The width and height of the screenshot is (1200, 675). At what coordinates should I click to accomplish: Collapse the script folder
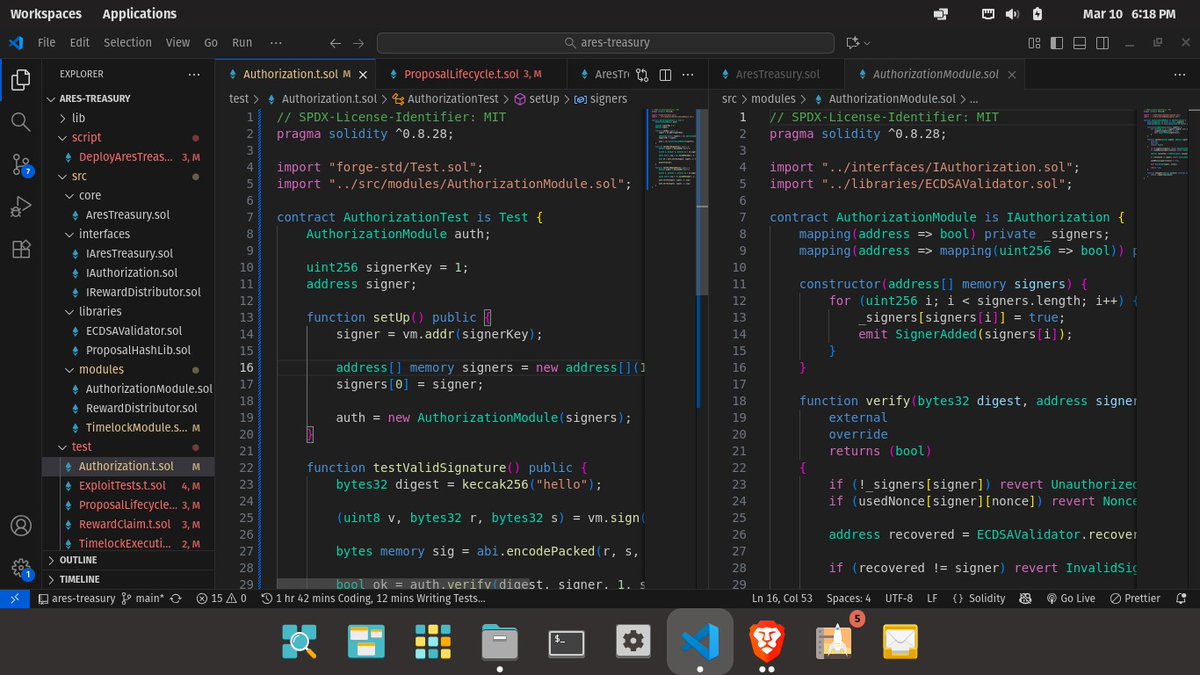tap(65, 137)
